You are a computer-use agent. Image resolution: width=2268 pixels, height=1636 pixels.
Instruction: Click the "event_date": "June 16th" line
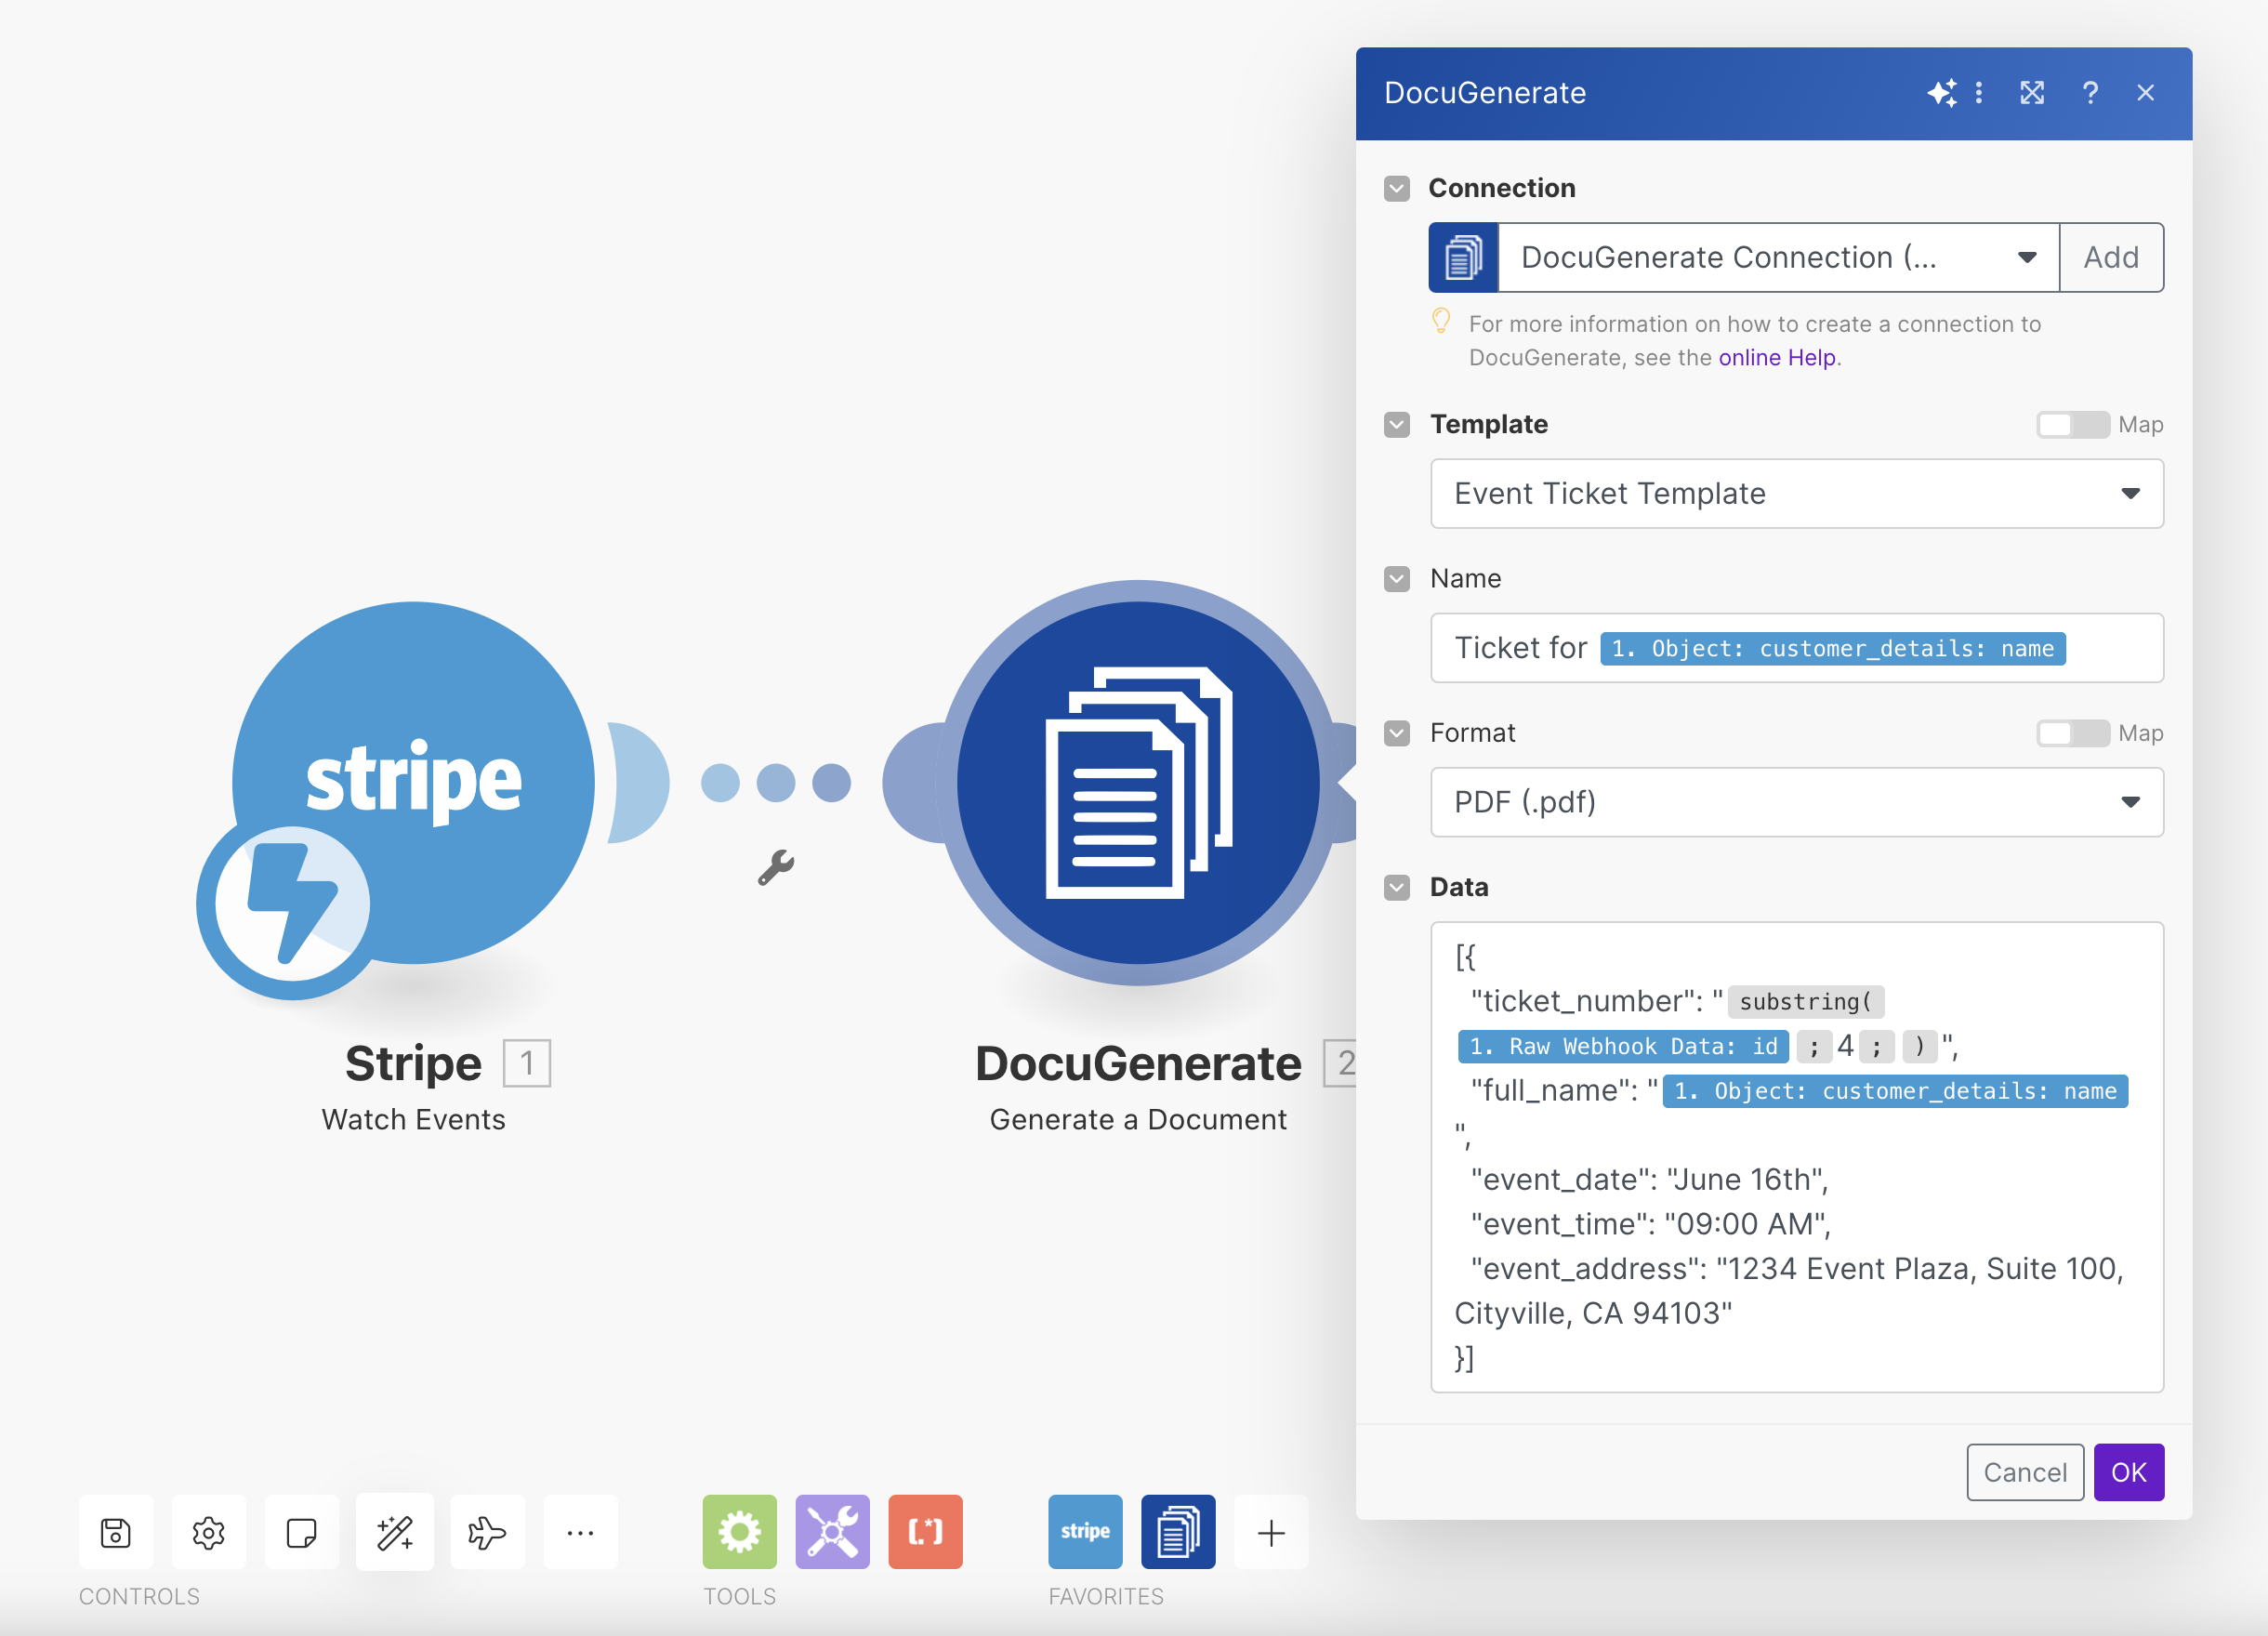1649,1180
